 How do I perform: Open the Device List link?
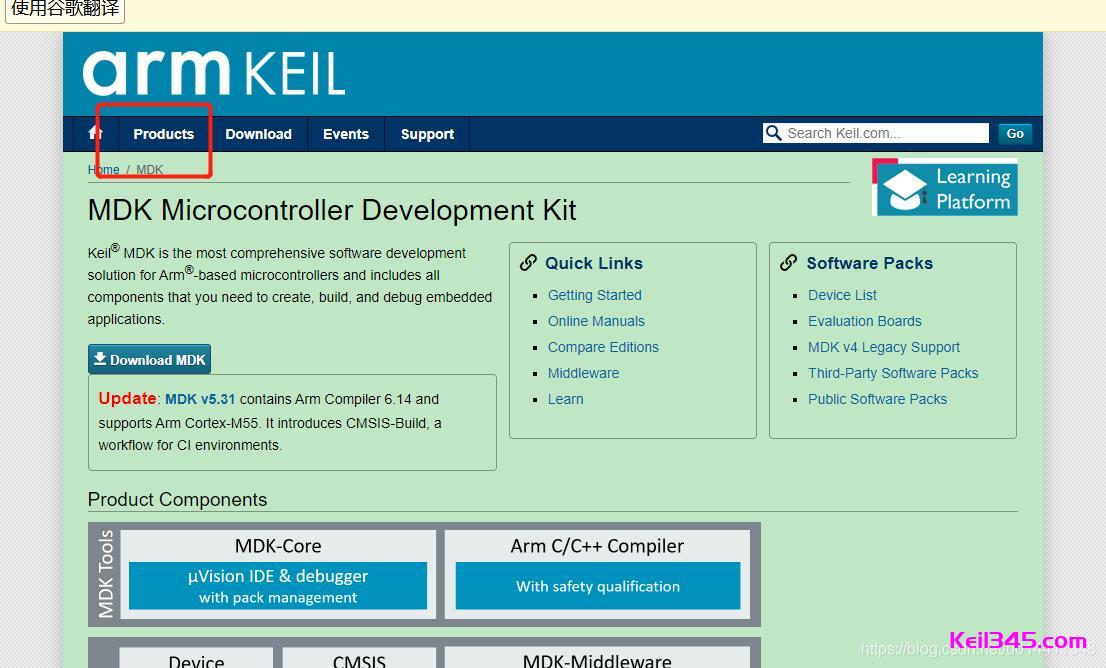pyautogui.click(x=842, y=295)
